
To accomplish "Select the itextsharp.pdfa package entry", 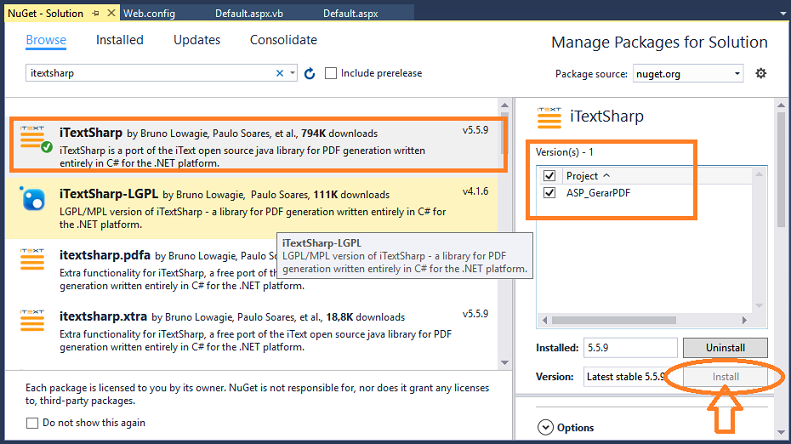I will [251, 270].
